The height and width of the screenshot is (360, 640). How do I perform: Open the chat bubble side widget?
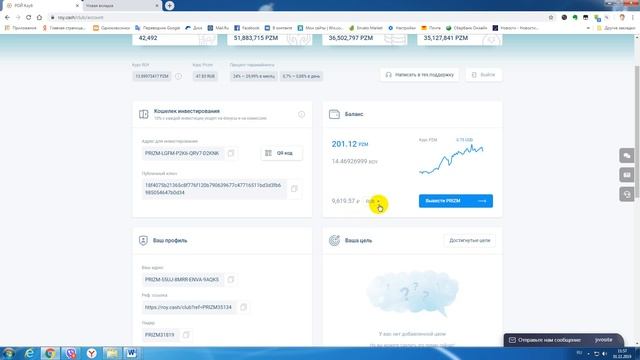click(627, 156)
